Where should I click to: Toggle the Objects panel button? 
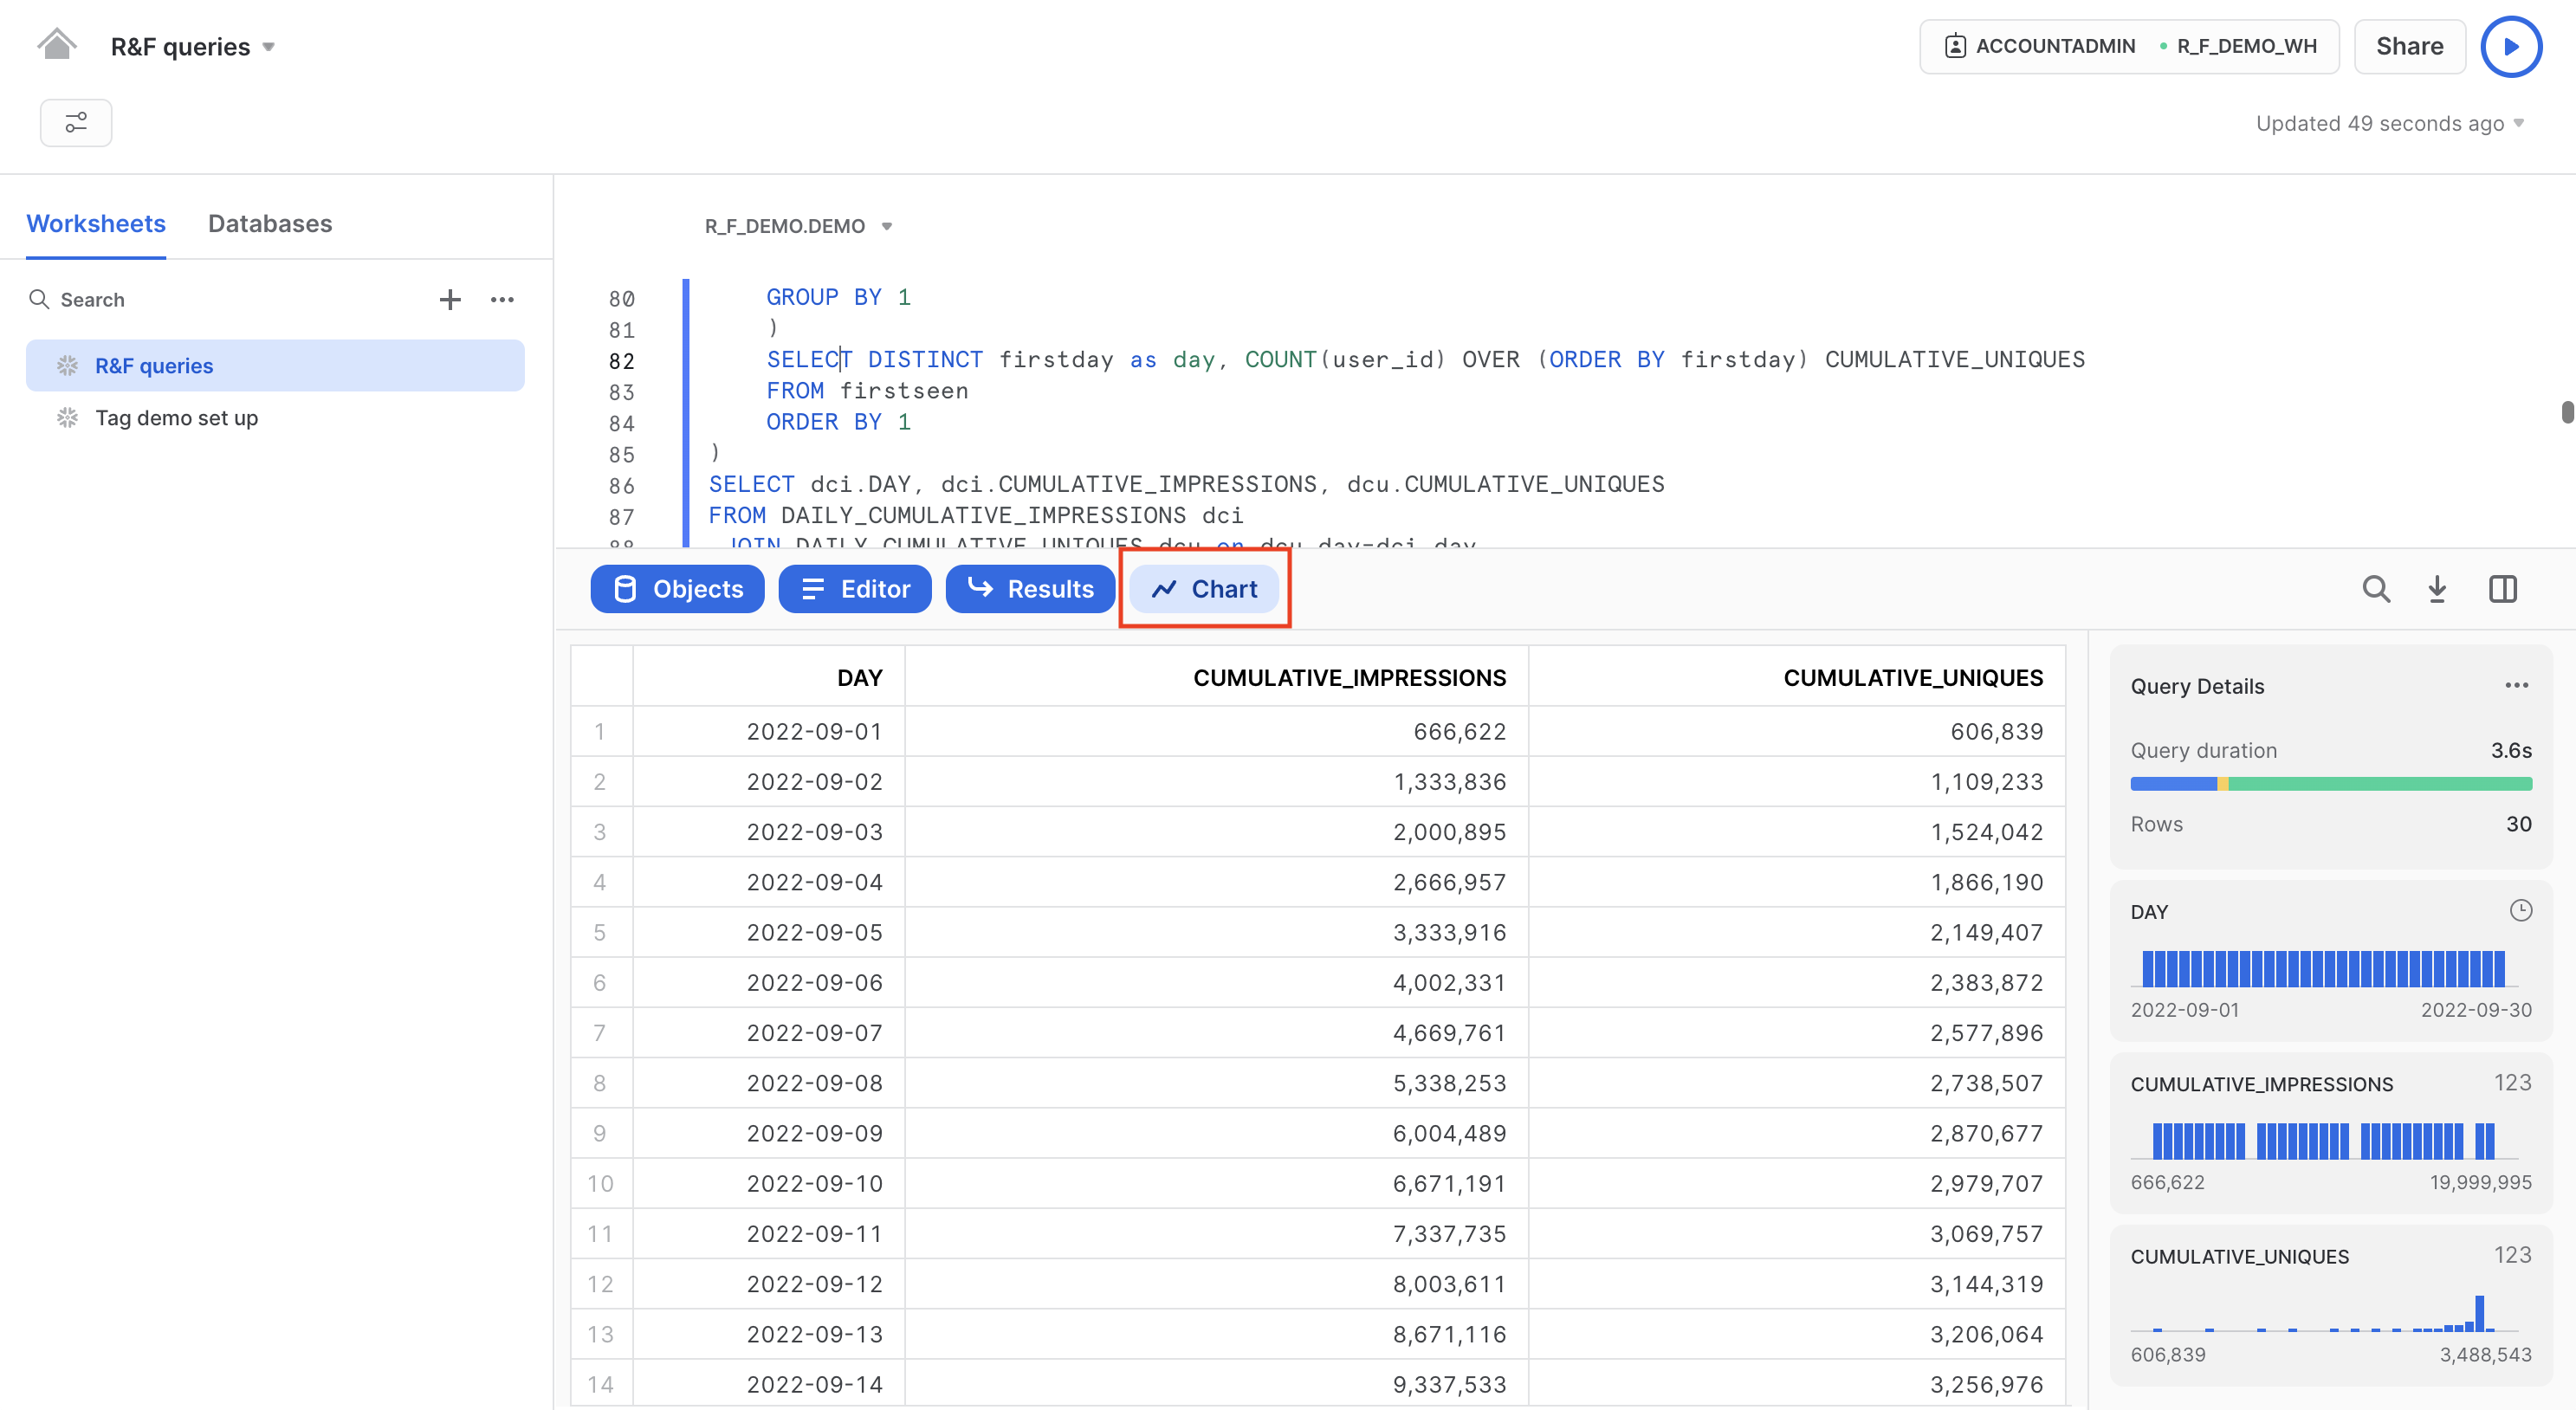coord(677,589)
